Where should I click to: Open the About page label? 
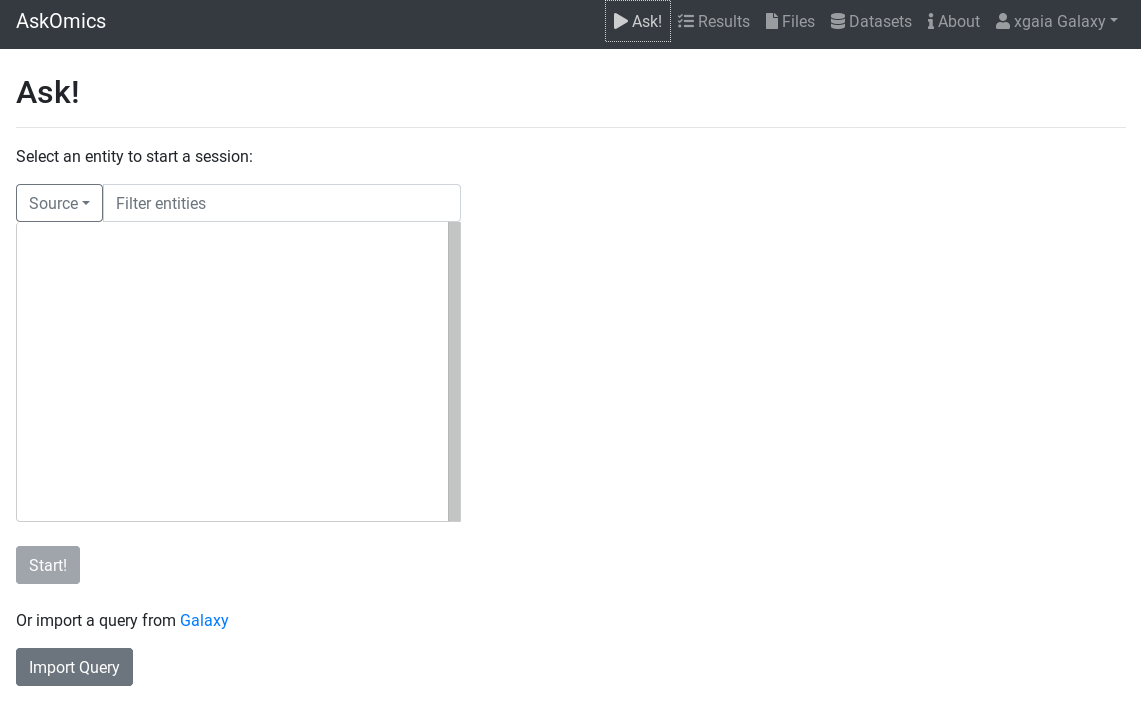click(x=959, y=22)
